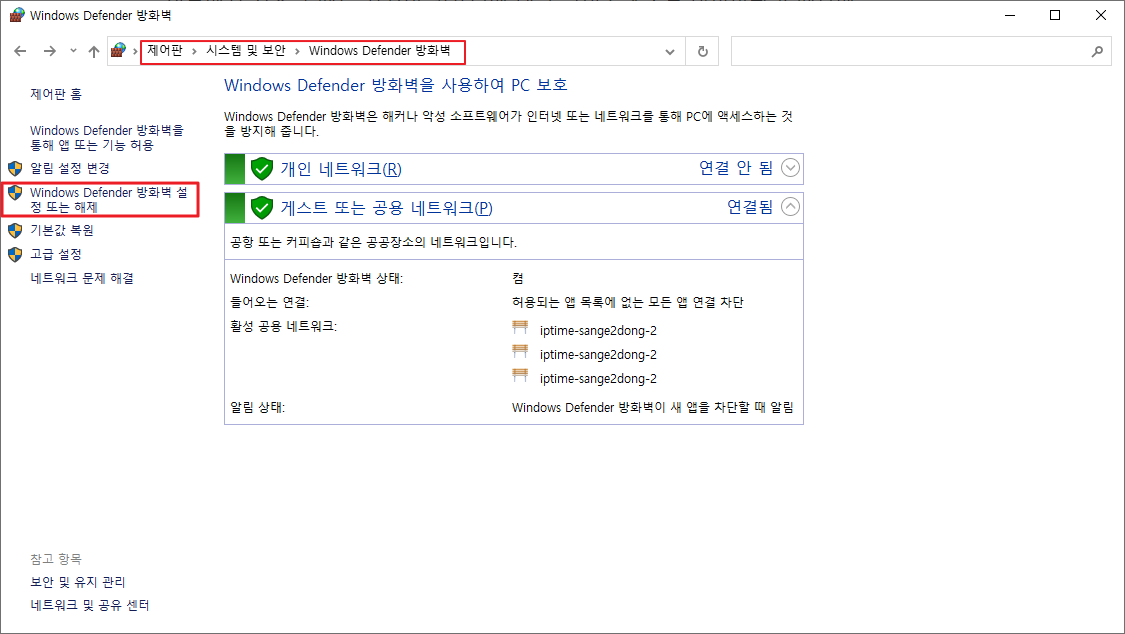The height and width of the screenshot is (634, 1125).
Task: Open Windows Defender 방화벽 설정 또는 해제
Action: click(x=108, y=199)
